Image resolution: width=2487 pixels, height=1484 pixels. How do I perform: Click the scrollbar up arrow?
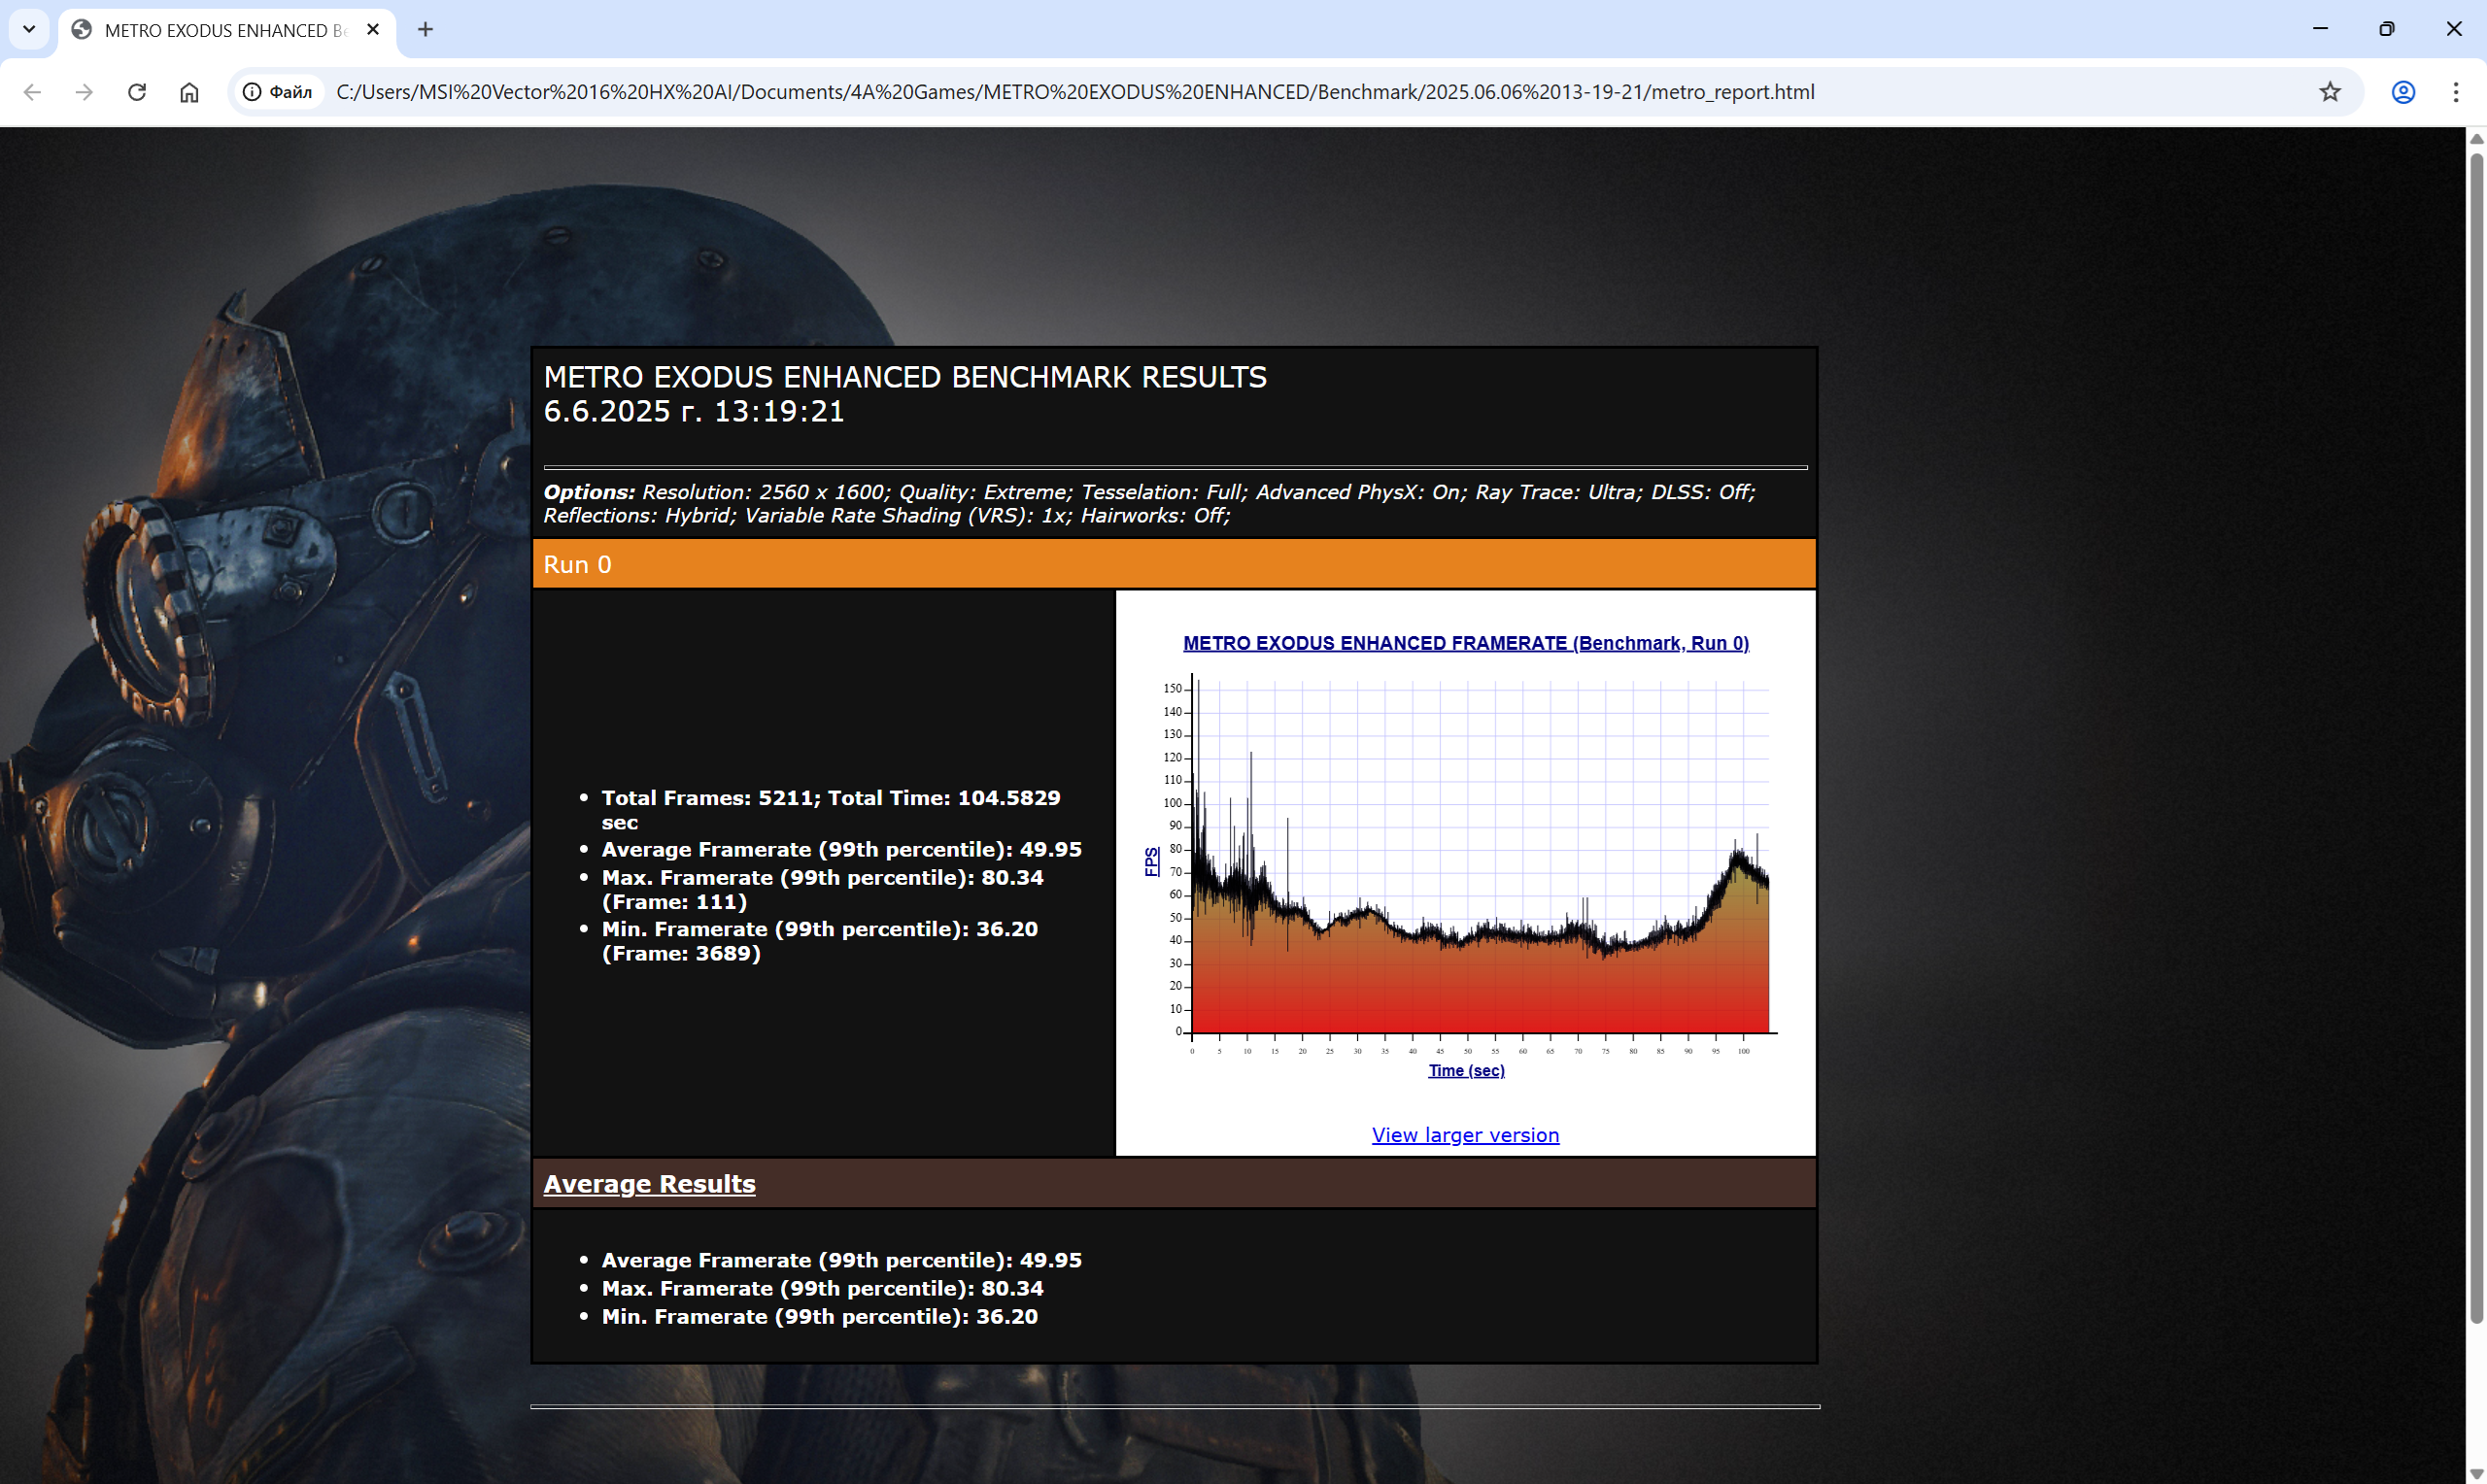[x=2477, y=138]
